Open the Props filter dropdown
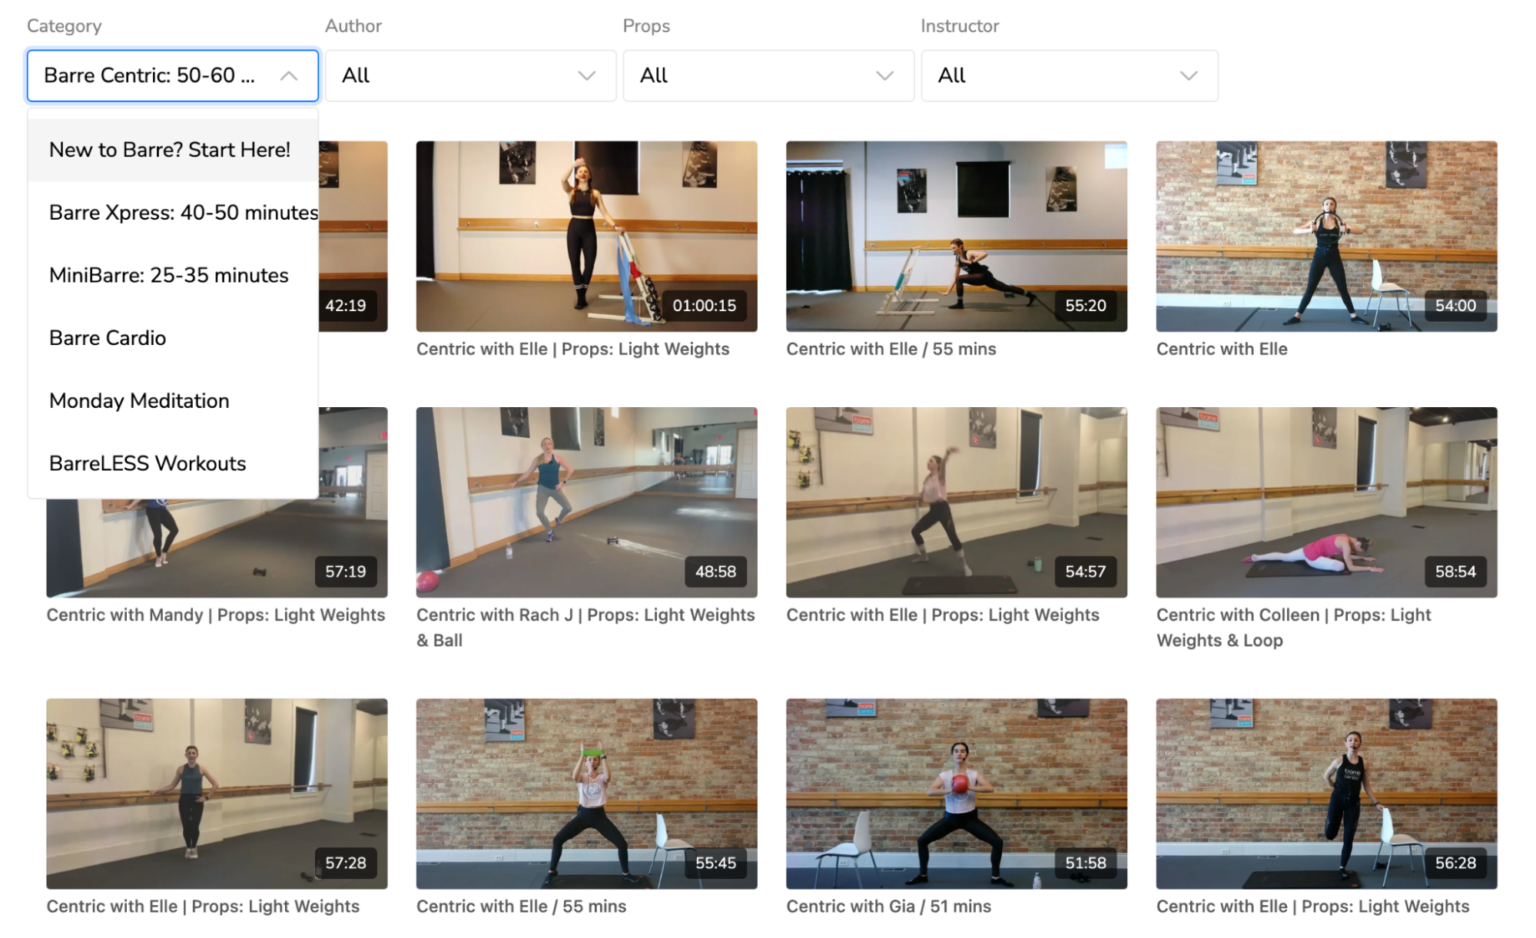 tap(768, 75)
